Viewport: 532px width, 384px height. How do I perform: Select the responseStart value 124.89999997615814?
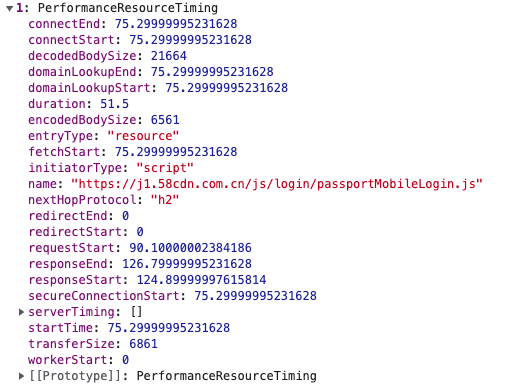pos(201,280)
